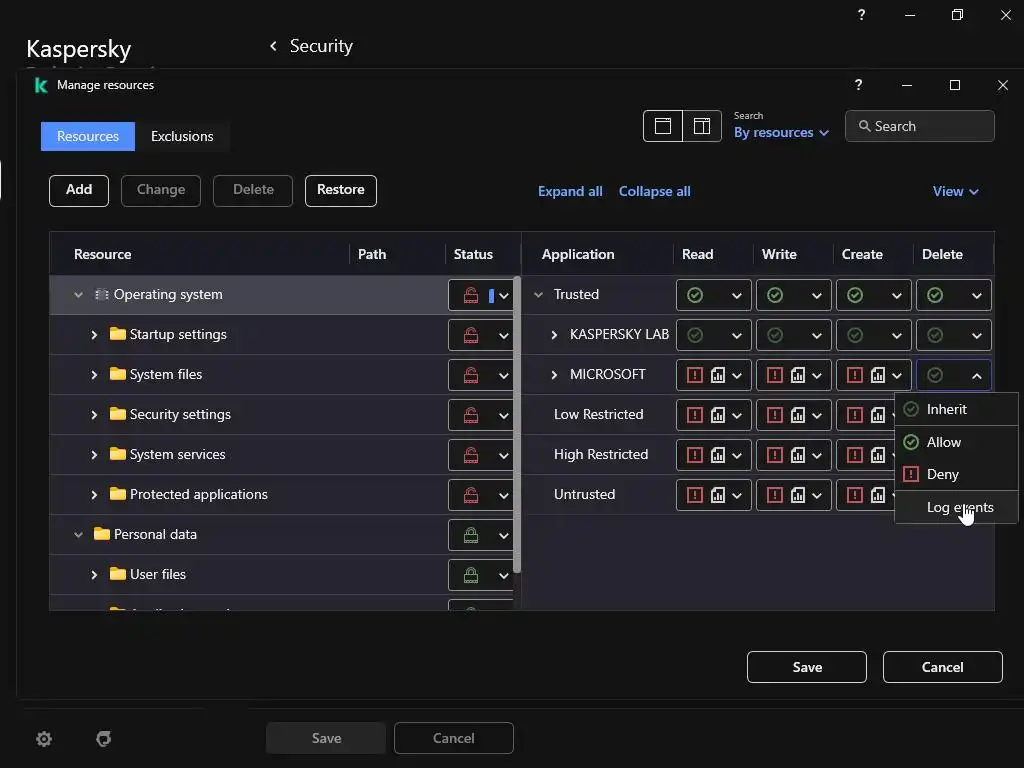
Task: Expand the User files node
Action: pyautogui.click(x=94, y=575)
